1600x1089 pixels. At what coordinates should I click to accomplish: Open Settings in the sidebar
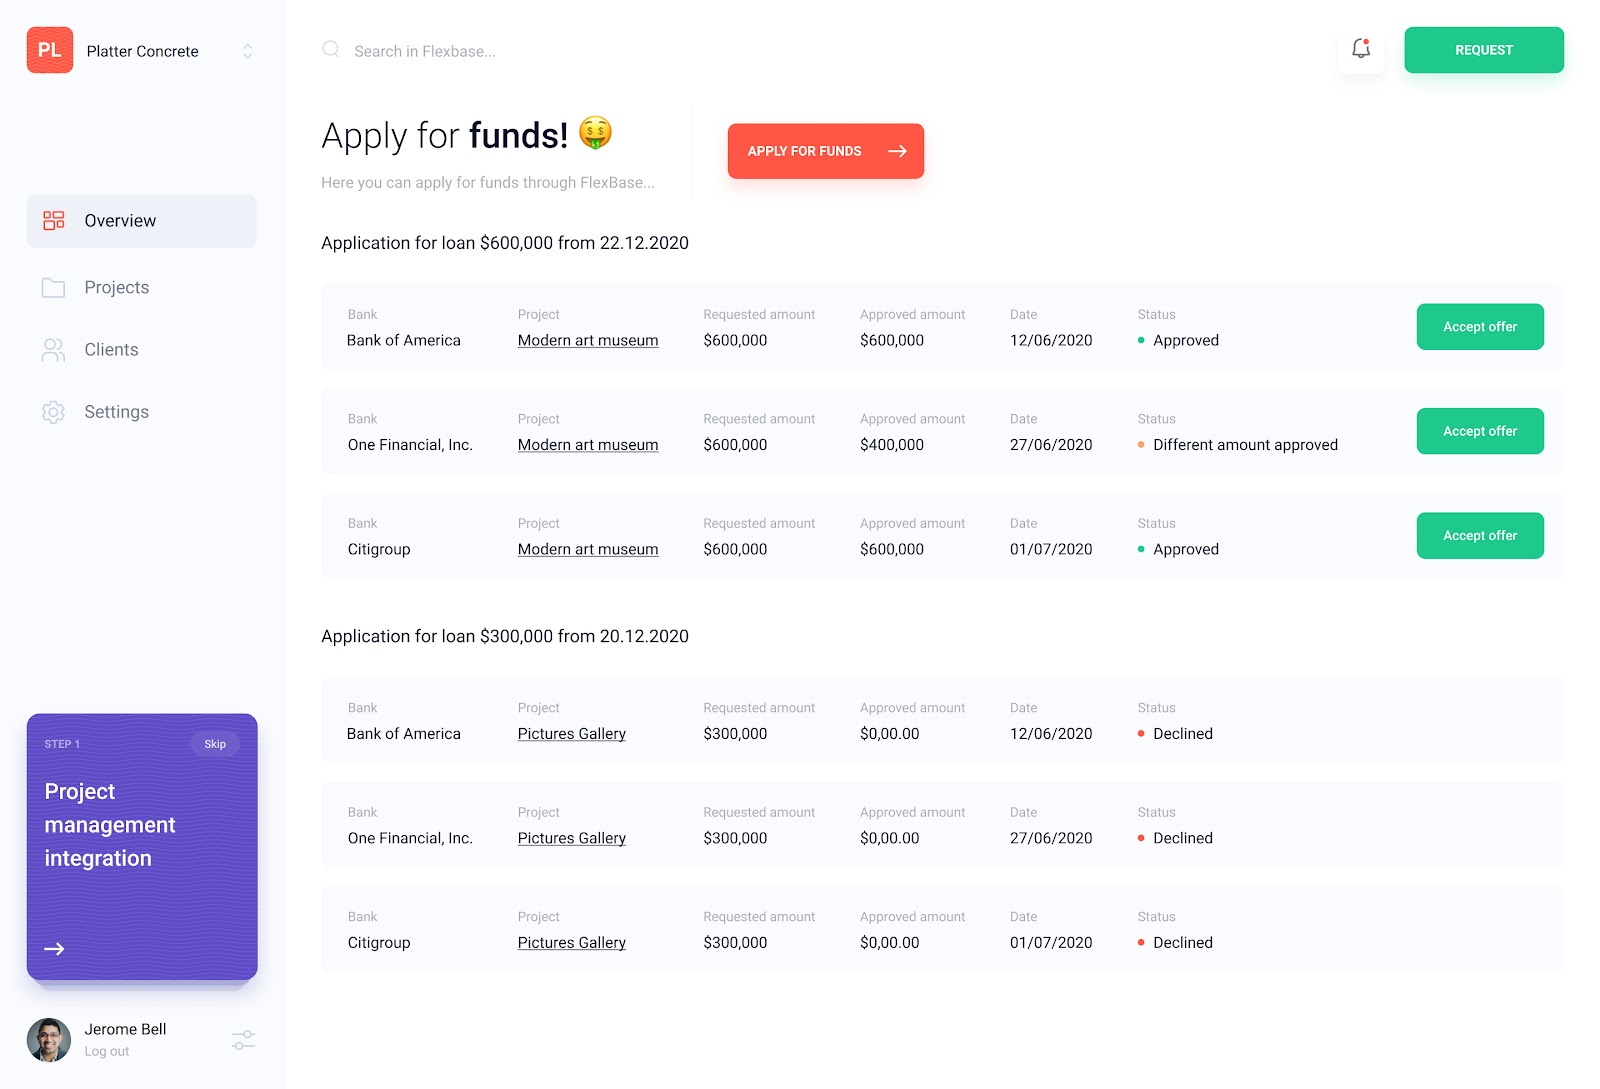coord(117,412)
